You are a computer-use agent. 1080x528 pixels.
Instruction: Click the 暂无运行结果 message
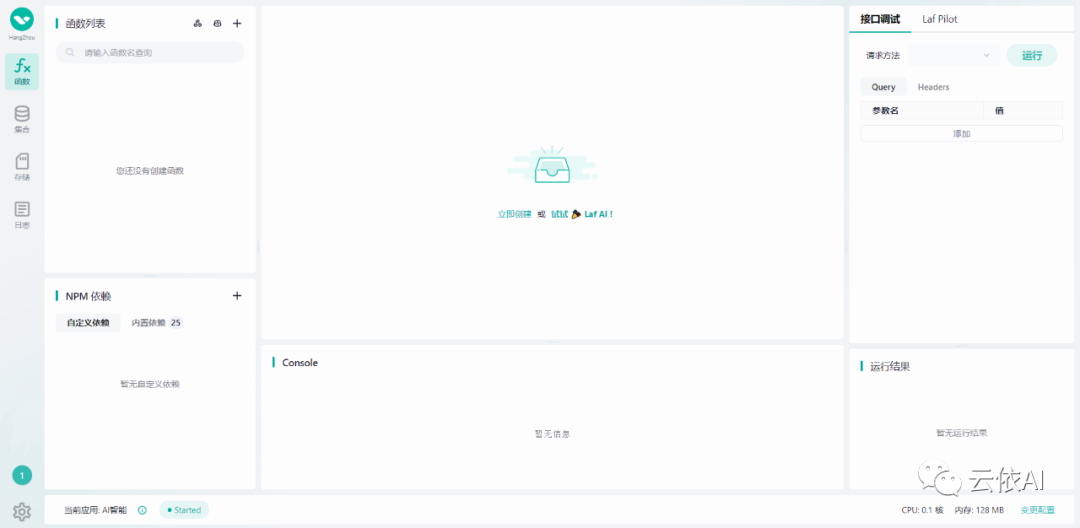point(962,433)
